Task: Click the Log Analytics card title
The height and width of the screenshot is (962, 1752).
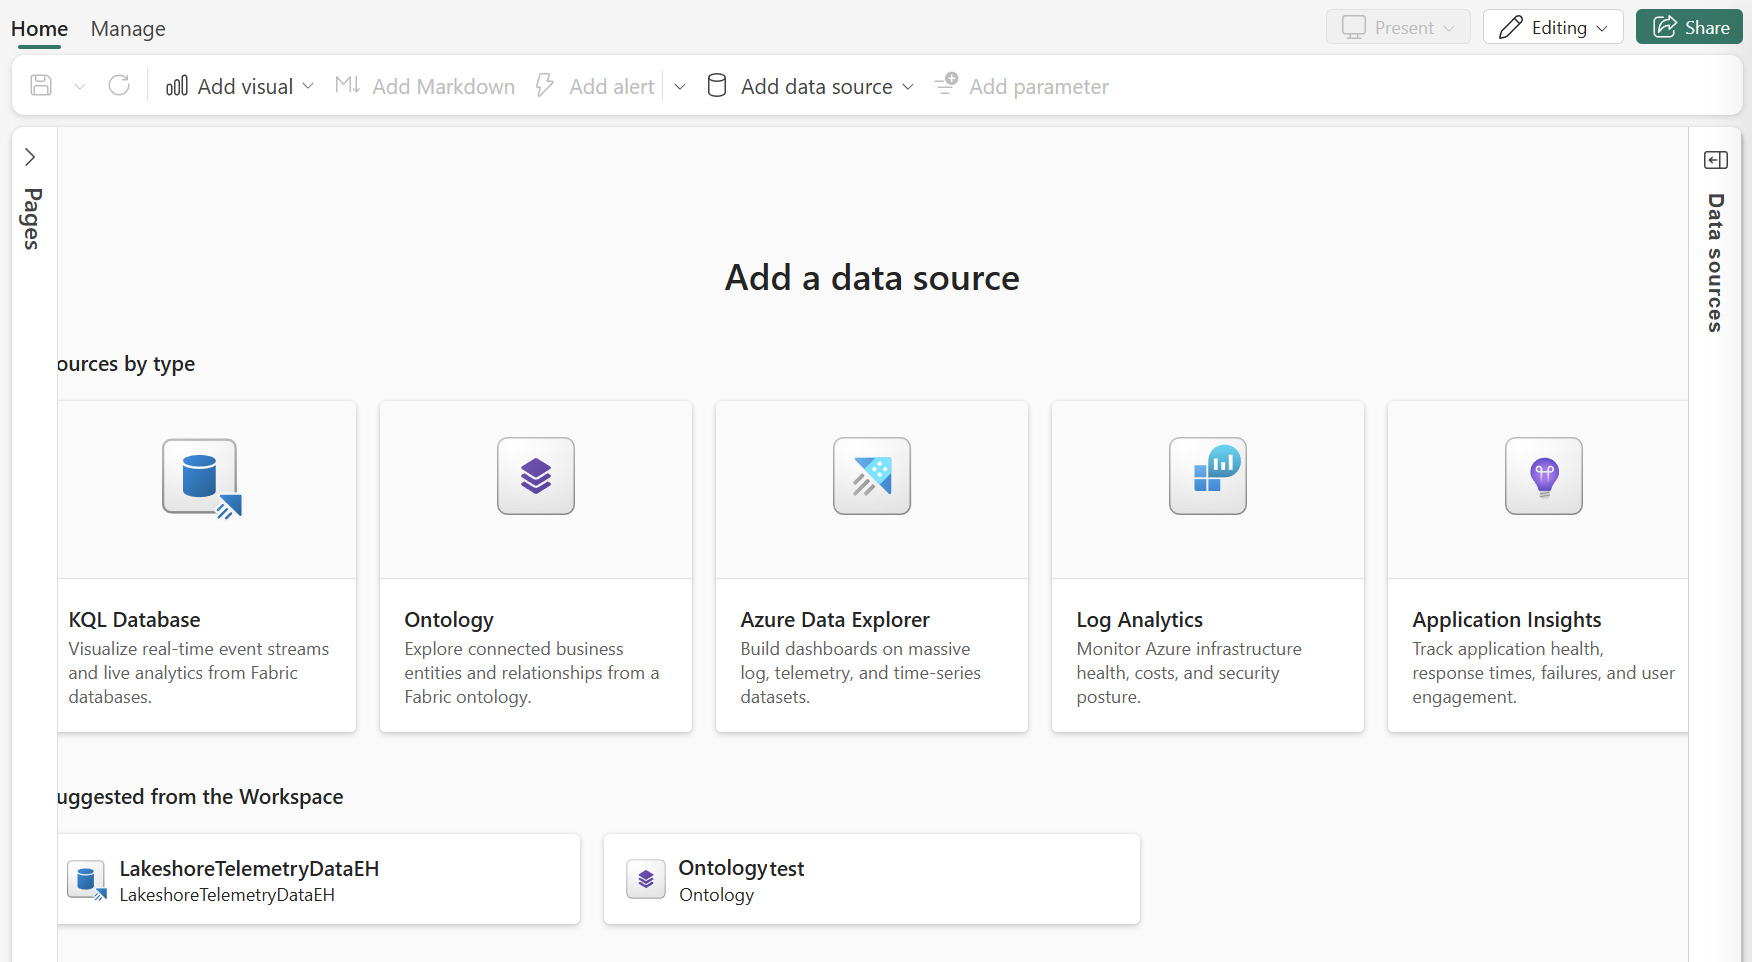Action: [1139, 620]
